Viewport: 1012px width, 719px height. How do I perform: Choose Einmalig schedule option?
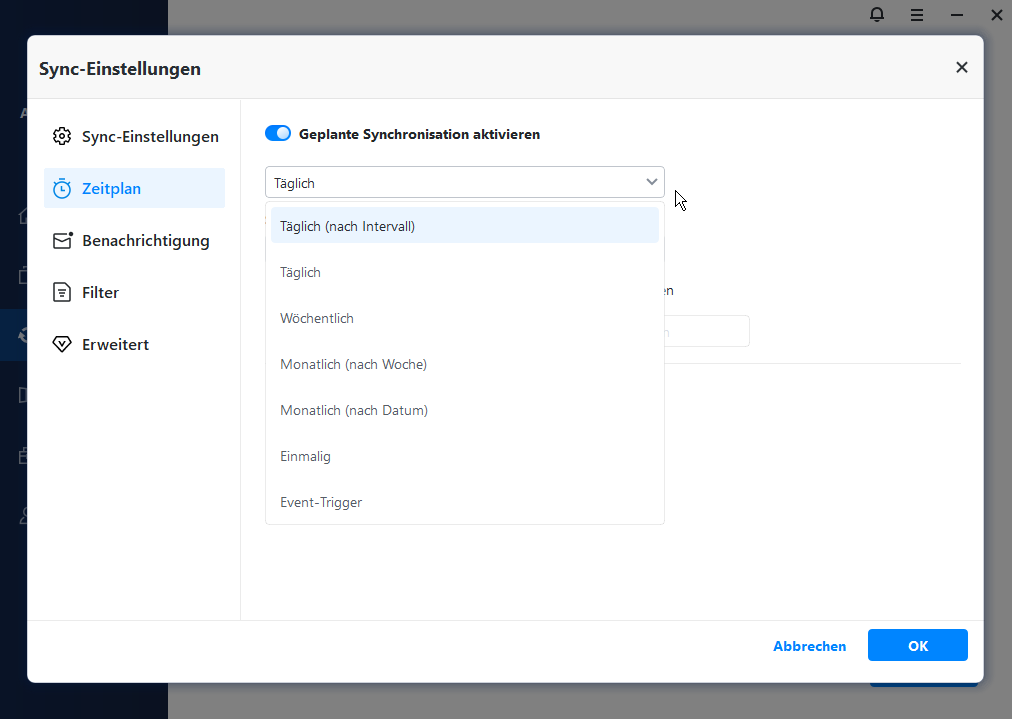(x=305, y=456)
